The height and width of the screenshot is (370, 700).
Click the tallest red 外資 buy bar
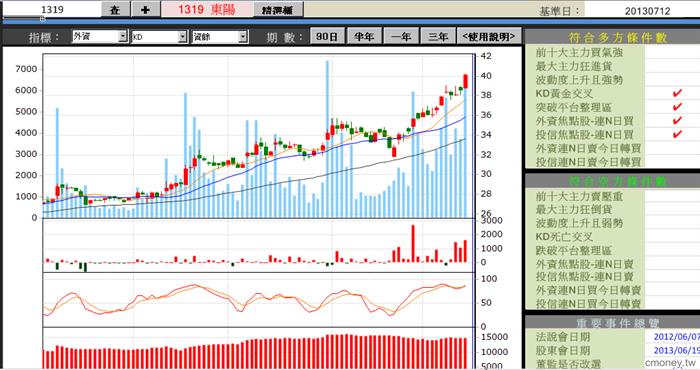click(413, 244)
